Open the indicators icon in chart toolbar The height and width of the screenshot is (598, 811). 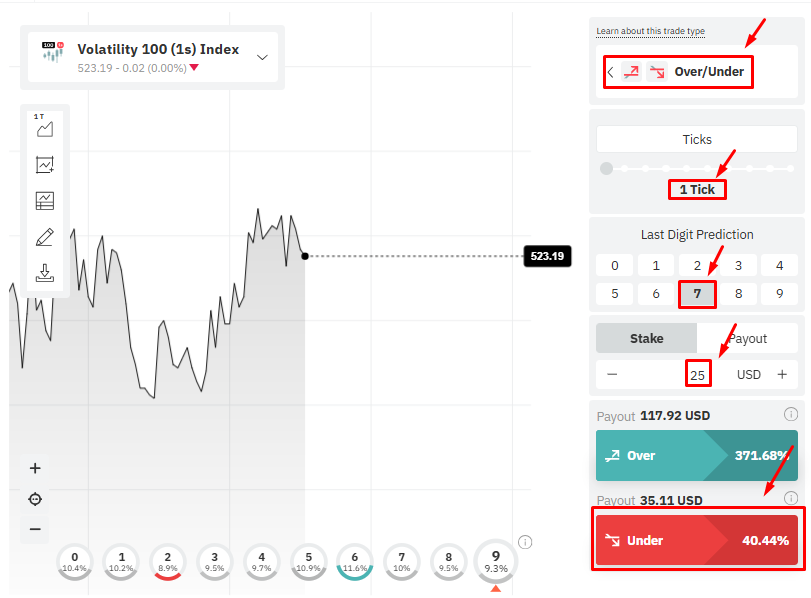click(44, 165)
